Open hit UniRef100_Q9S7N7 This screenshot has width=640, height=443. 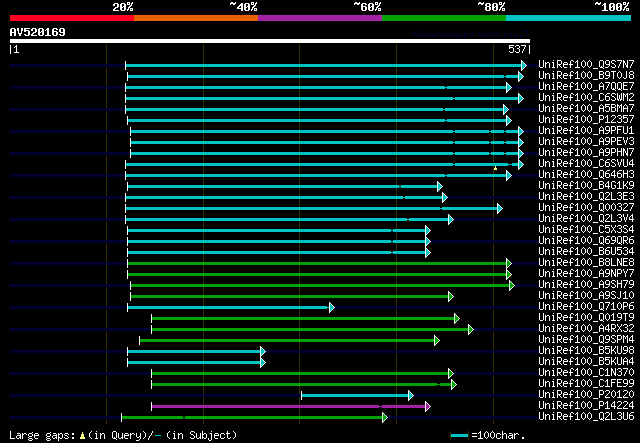pos(586,64)
